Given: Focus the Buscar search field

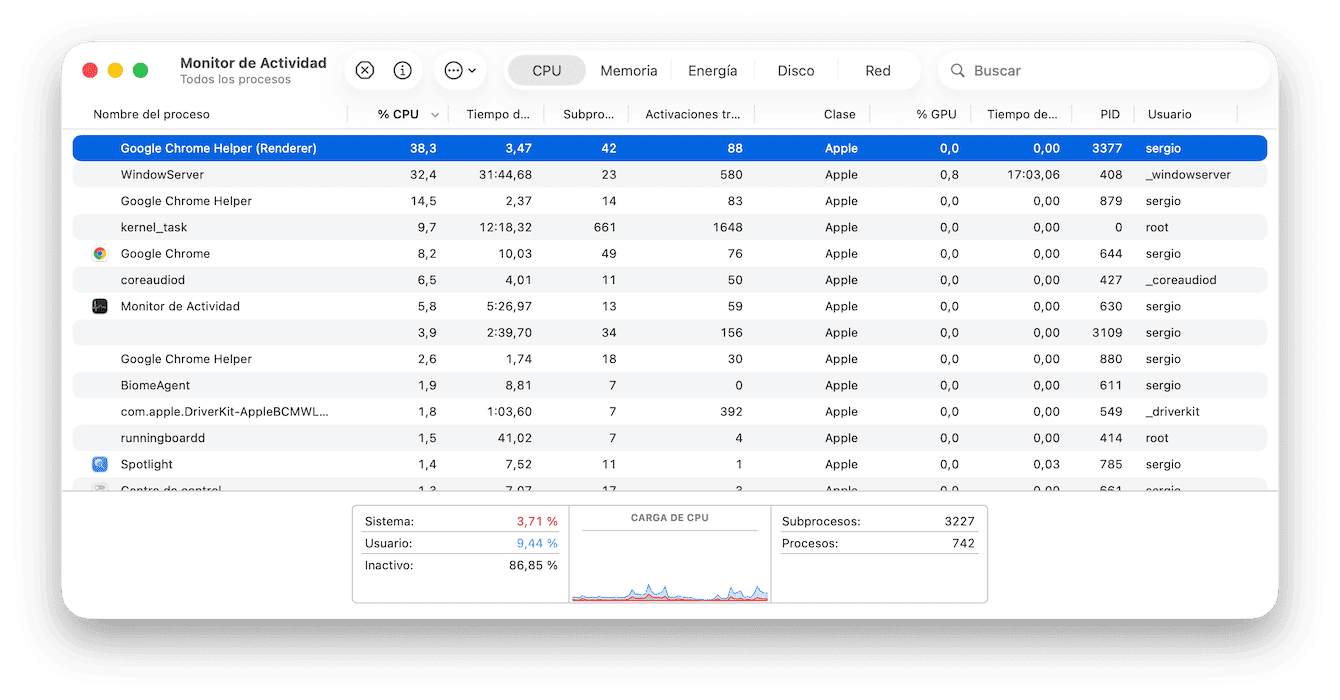Looking at the screenshot, I should coord(1105,71).
